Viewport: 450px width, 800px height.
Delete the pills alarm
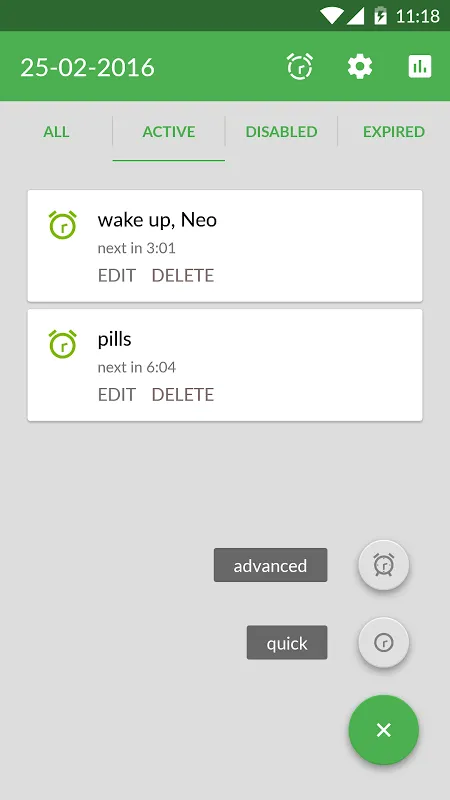[x=183, y=395]
